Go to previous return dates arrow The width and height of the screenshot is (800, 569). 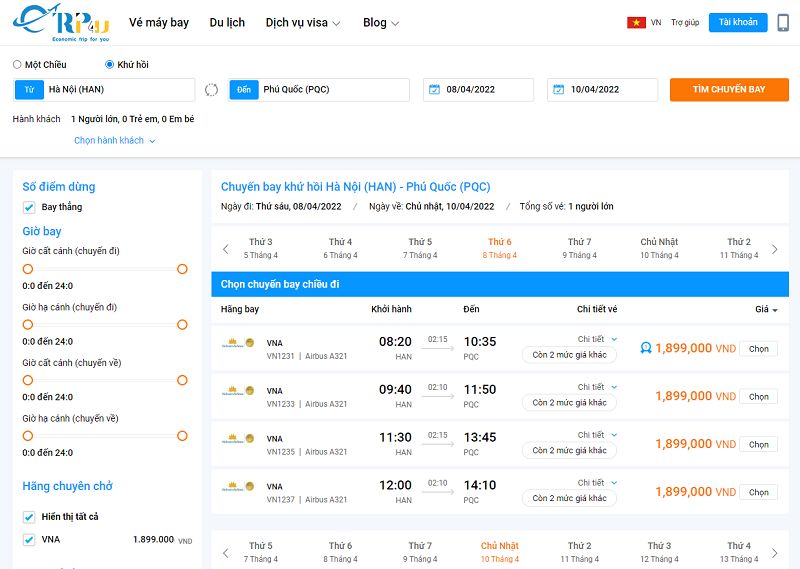[x=226, y=553]
